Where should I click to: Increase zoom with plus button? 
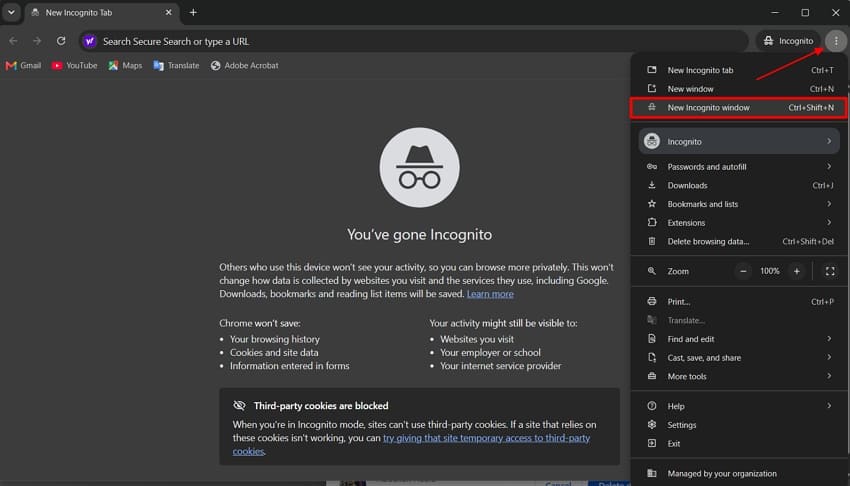796,271
